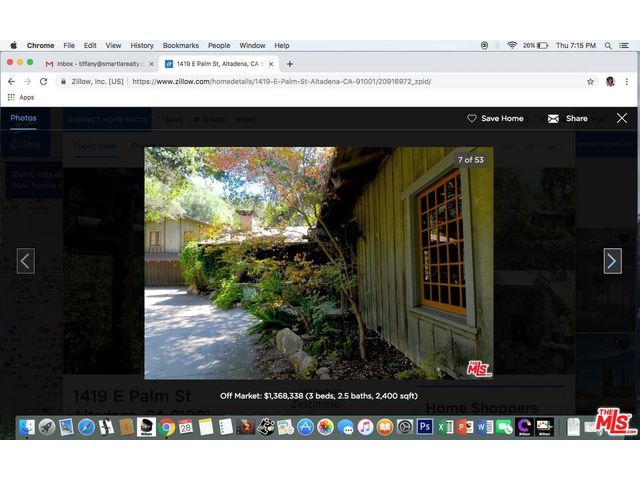Switch to the Gmail Inbox tab

(96, 64)
